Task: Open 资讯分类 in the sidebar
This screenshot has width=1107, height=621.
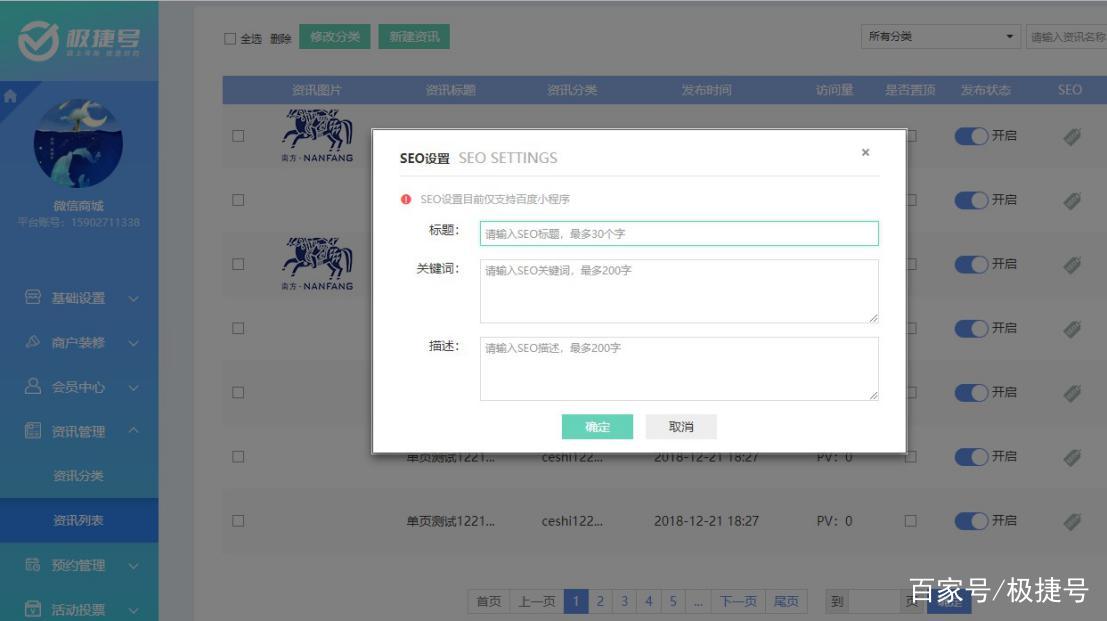Action: click(78, 476)
